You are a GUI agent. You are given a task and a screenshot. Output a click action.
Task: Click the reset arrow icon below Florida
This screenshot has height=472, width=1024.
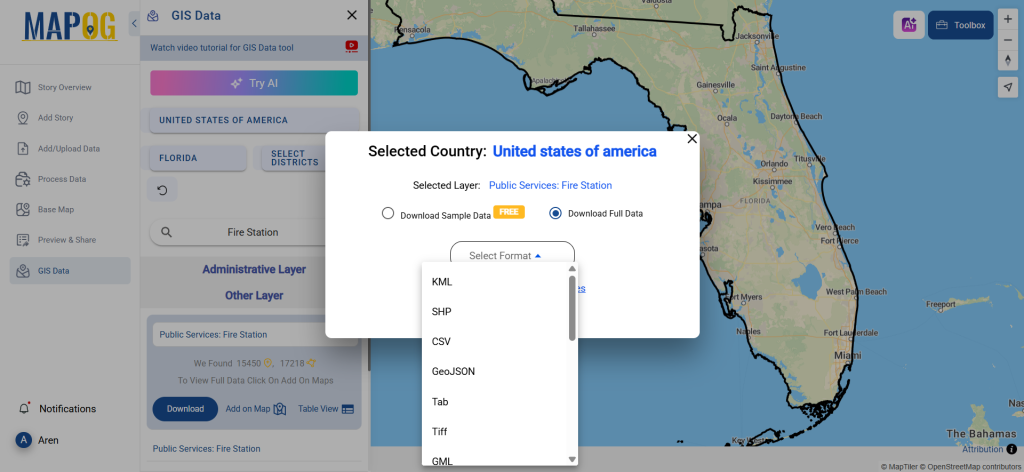point(162,190)
